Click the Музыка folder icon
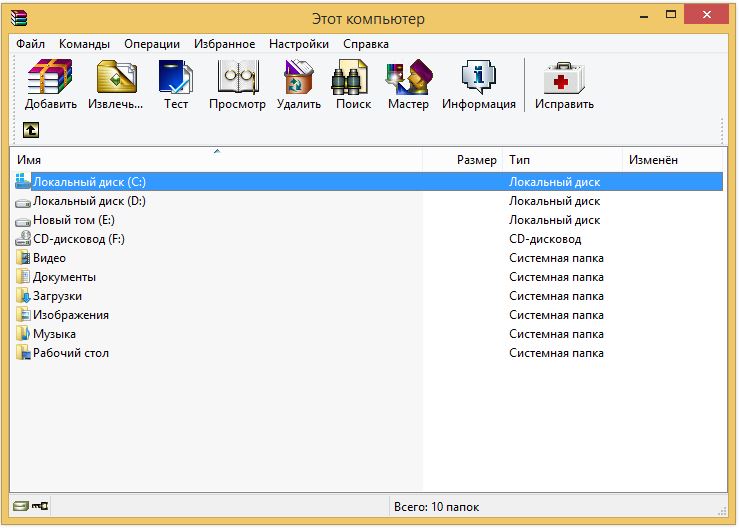 [23, 333]
